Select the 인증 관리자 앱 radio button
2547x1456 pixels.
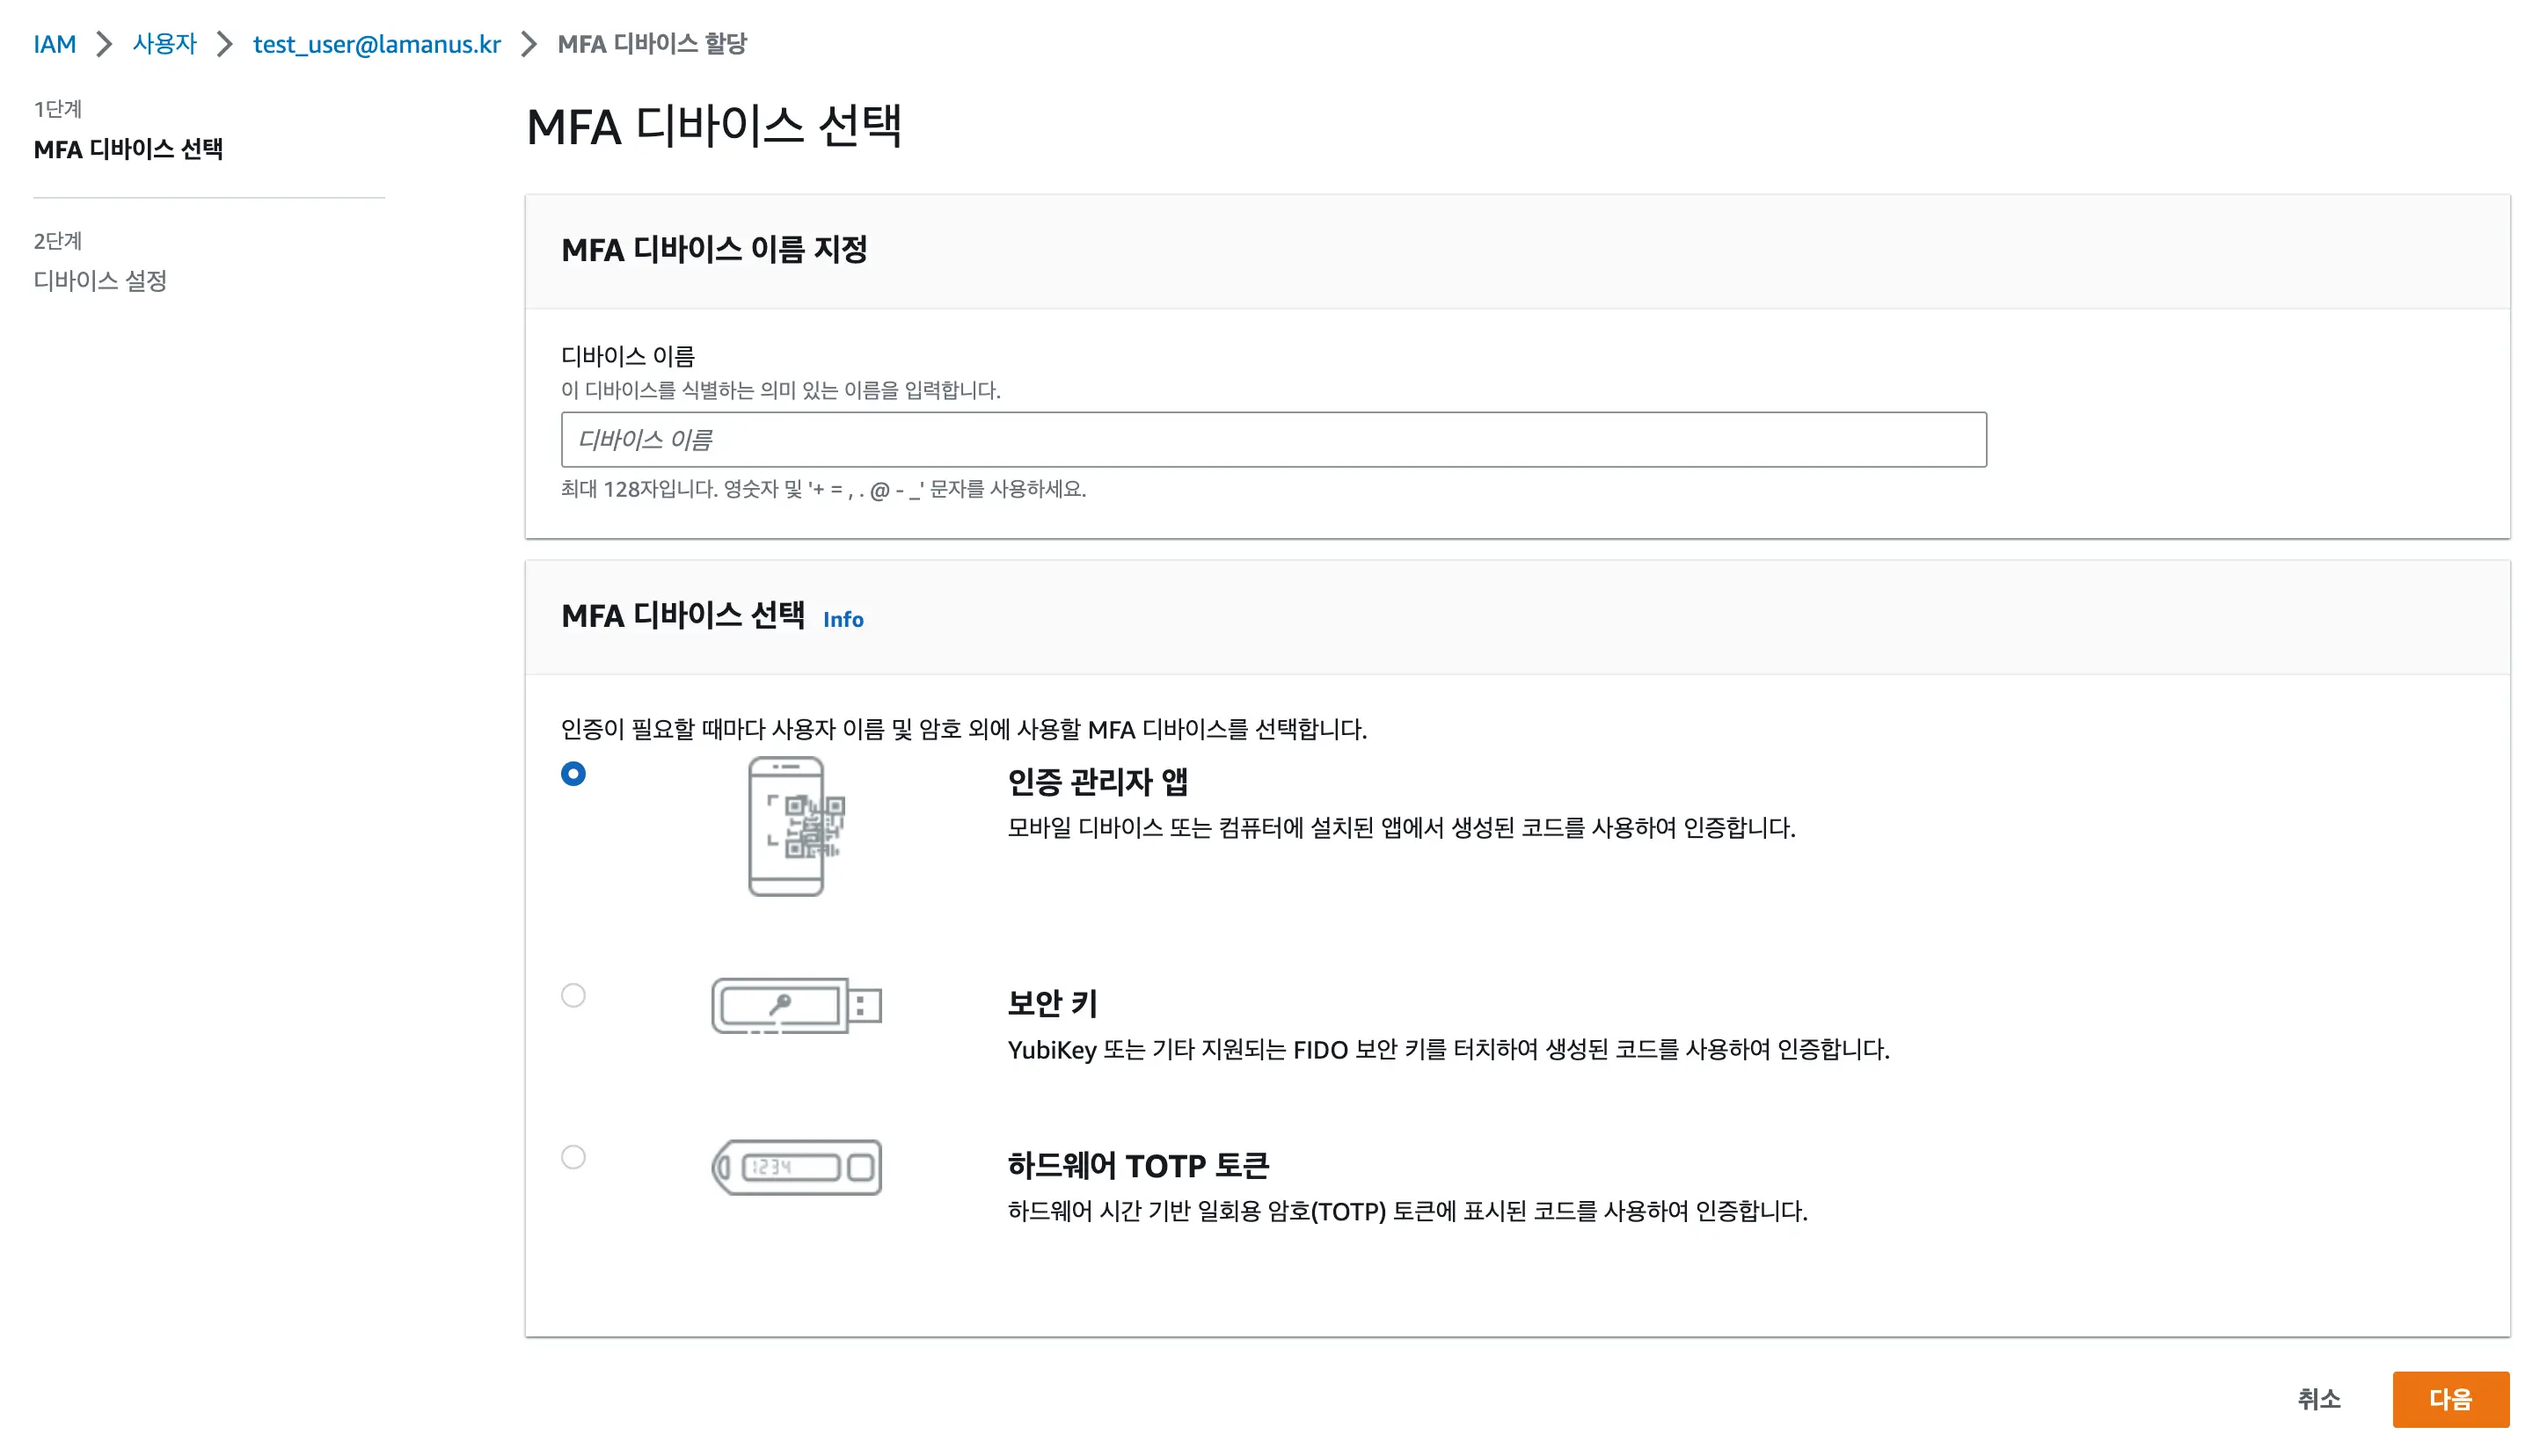(573, 774)
